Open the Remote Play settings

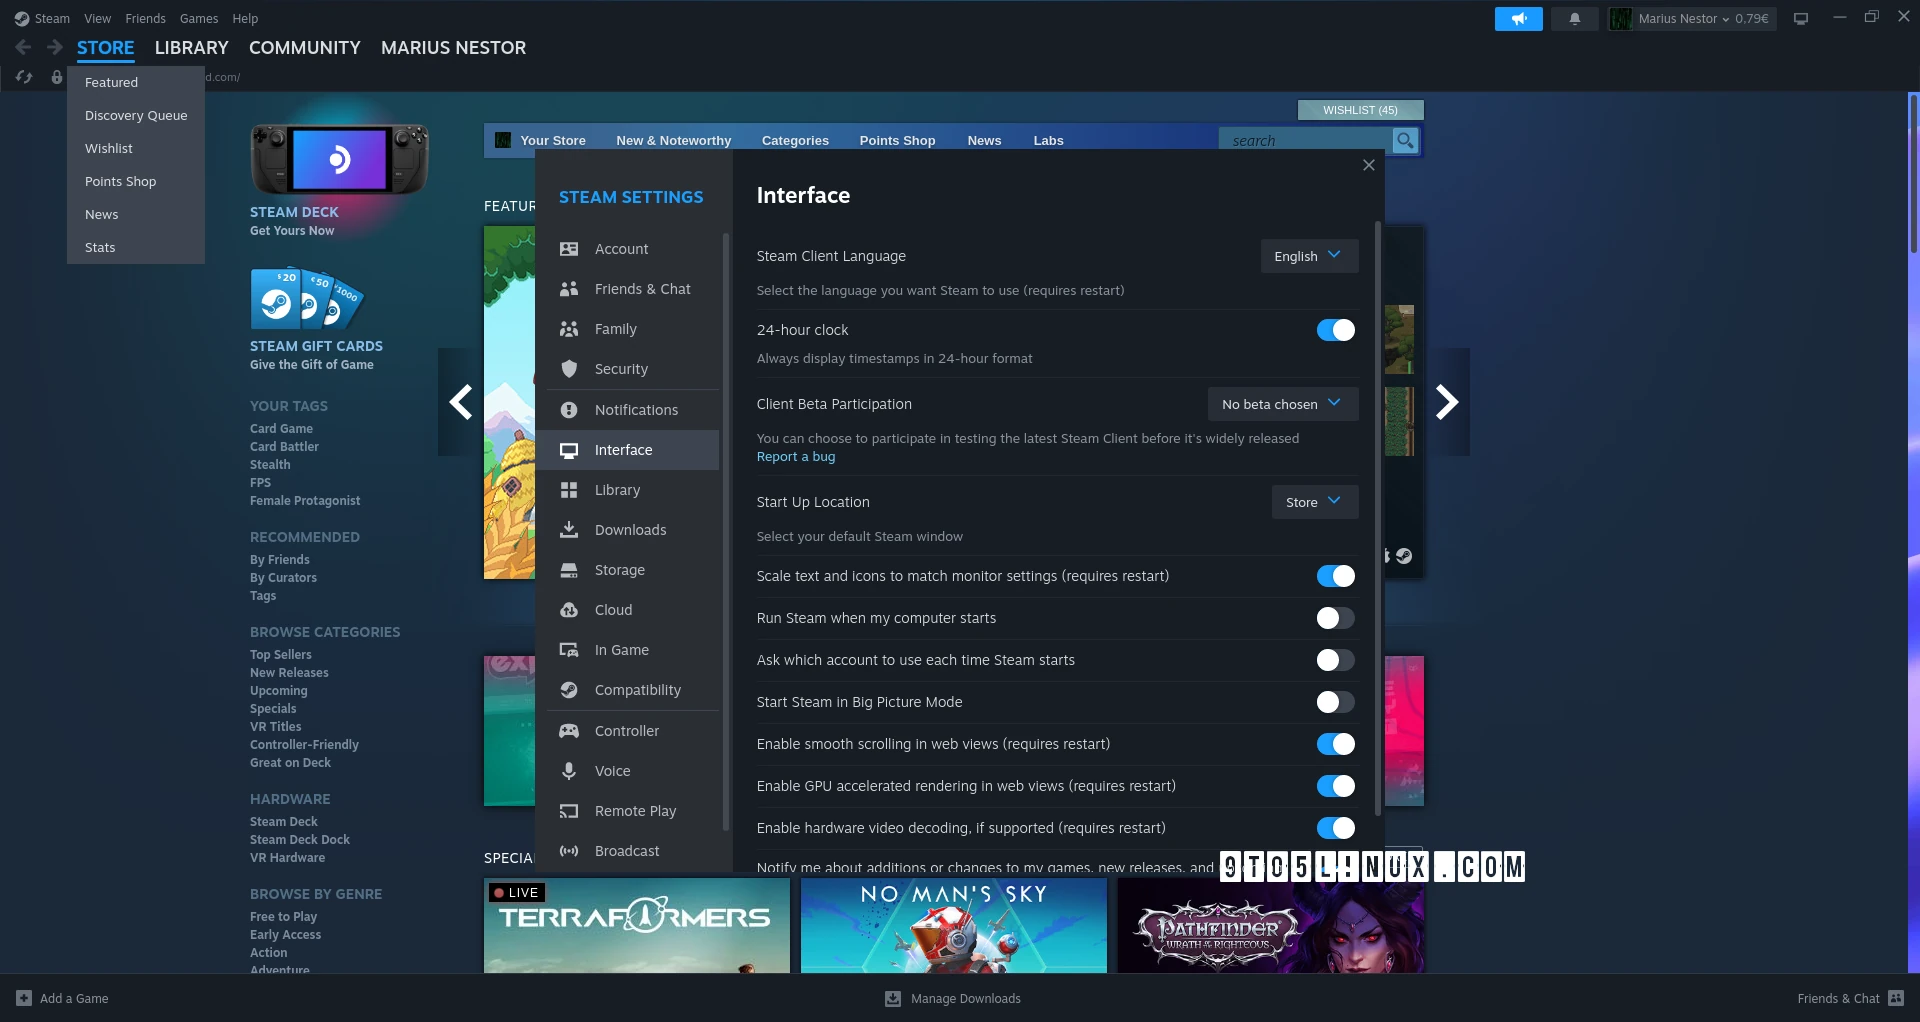coord(635,810)
